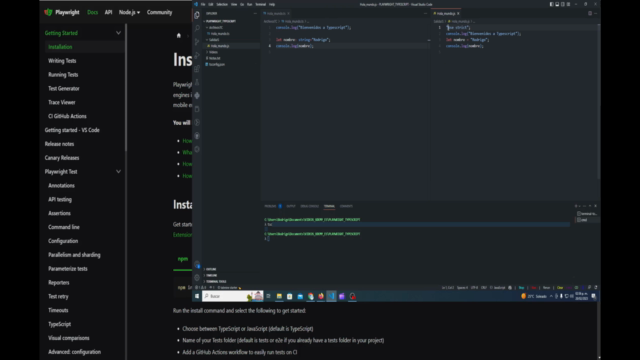
Task: Open the Node.js language dropdown
Action: pos(129,12)
